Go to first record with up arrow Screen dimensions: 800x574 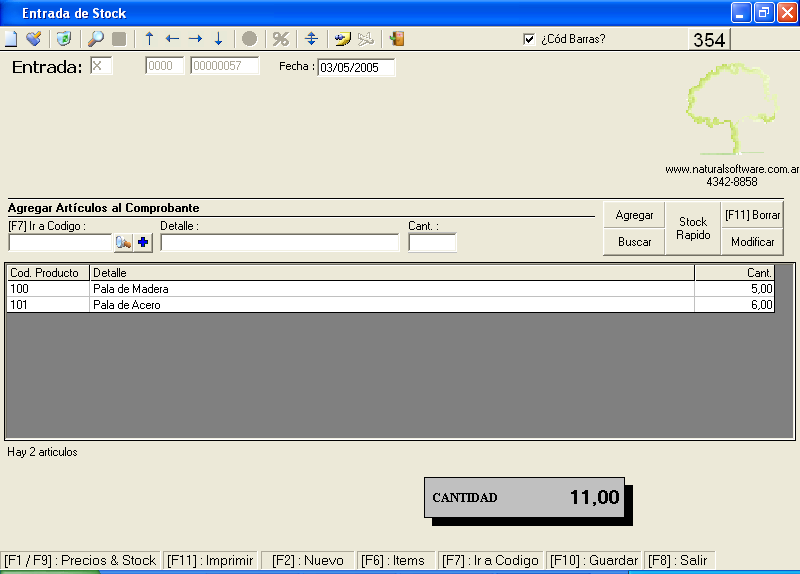point(149,39)
